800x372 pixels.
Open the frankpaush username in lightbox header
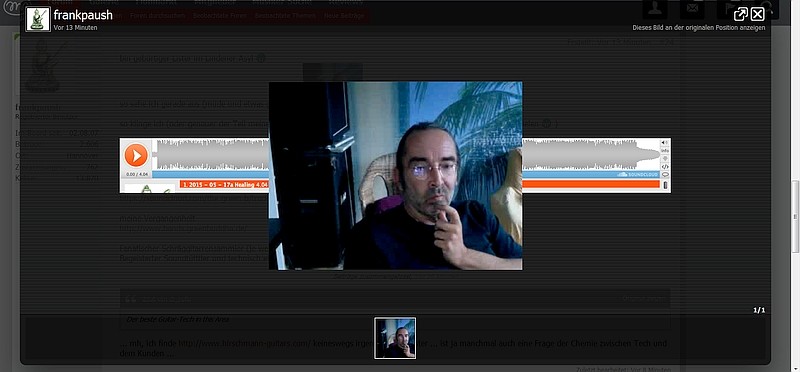(83, 15)
